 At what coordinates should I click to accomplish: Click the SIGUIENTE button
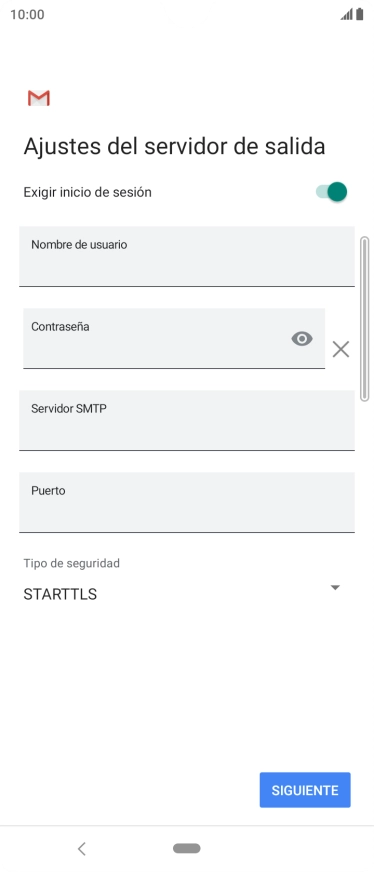tap(305, 790)
